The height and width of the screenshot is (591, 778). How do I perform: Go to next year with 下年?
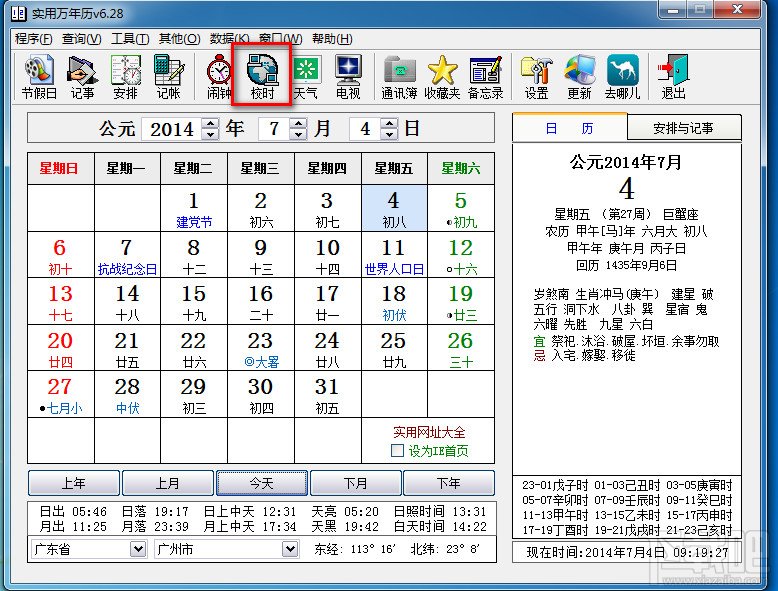(x=449, y=483)
